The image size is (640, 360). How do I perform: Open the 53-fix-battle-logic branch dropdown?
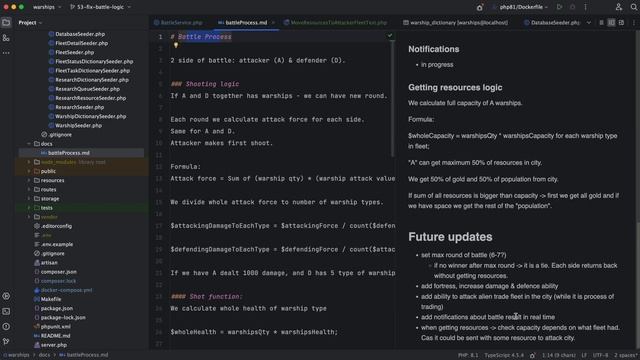[x=100, y=7]
